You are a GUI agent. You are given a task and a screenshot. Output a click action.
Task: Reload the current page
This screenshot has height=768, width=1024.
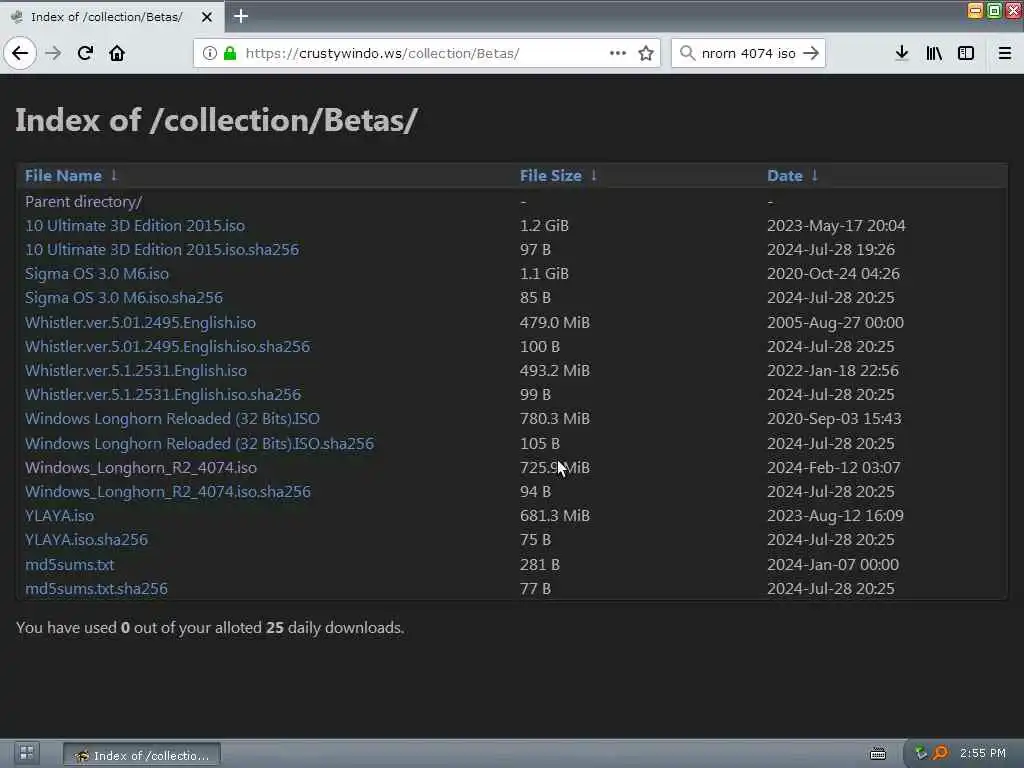85,53
